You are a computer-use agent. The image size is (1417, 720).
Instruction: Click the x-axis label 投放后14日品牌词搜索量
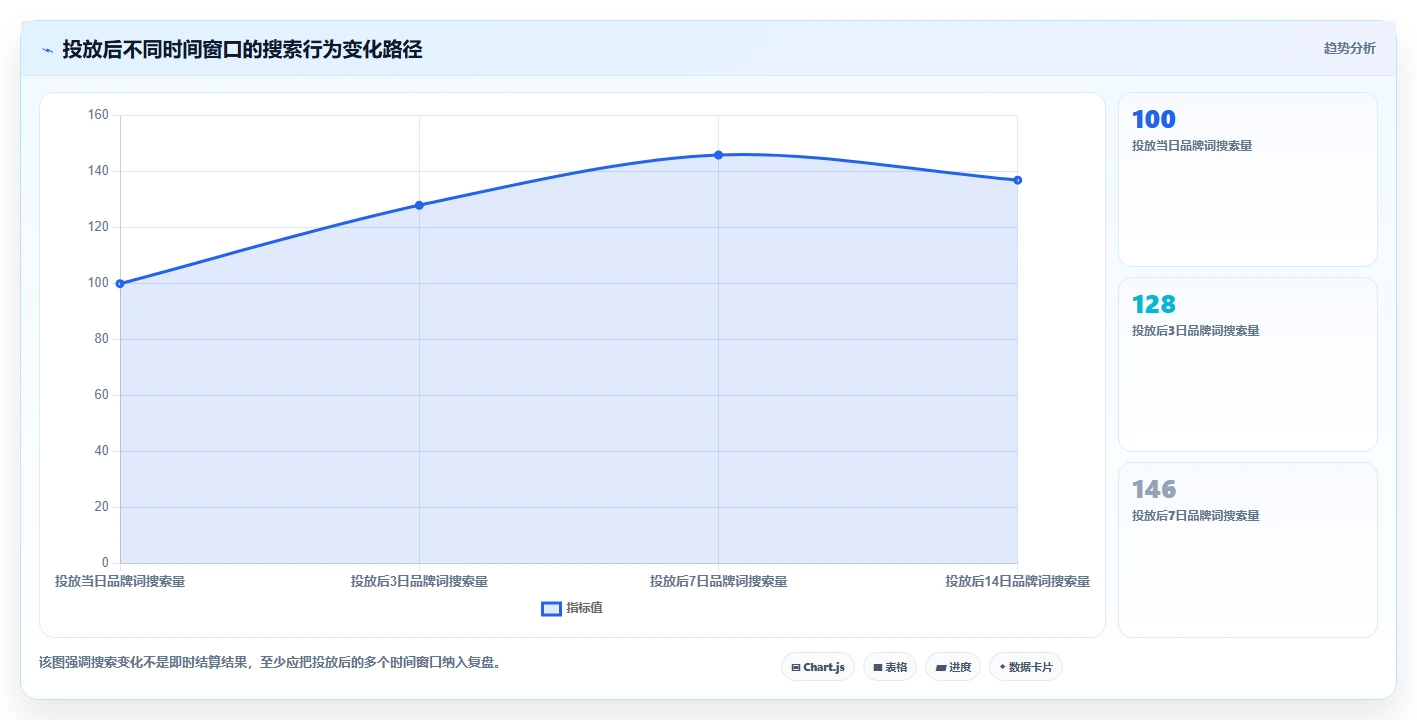1017,581
